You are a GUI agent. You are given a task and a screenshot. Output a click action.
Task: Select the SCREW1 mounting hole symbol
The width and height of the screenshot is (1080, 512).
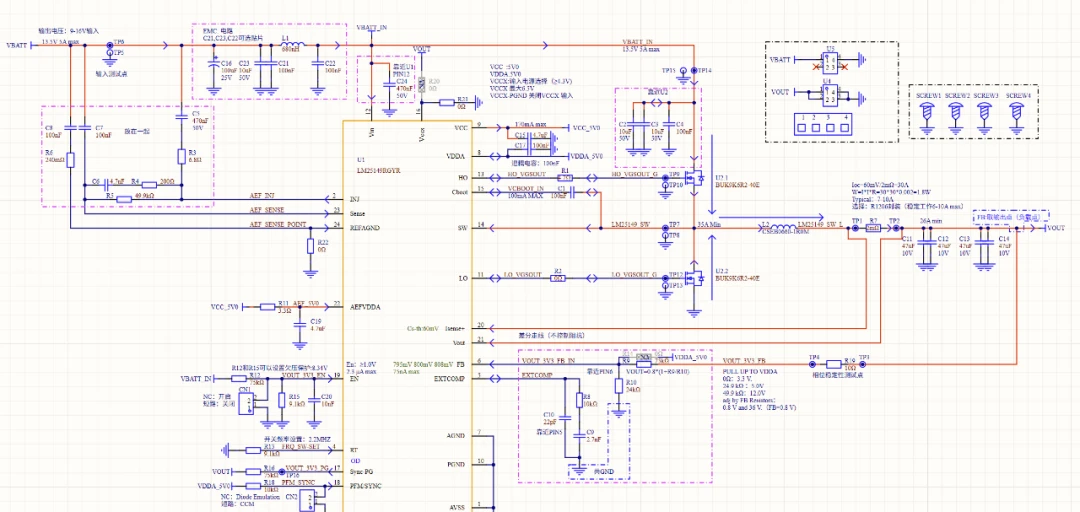click(927, 110)
